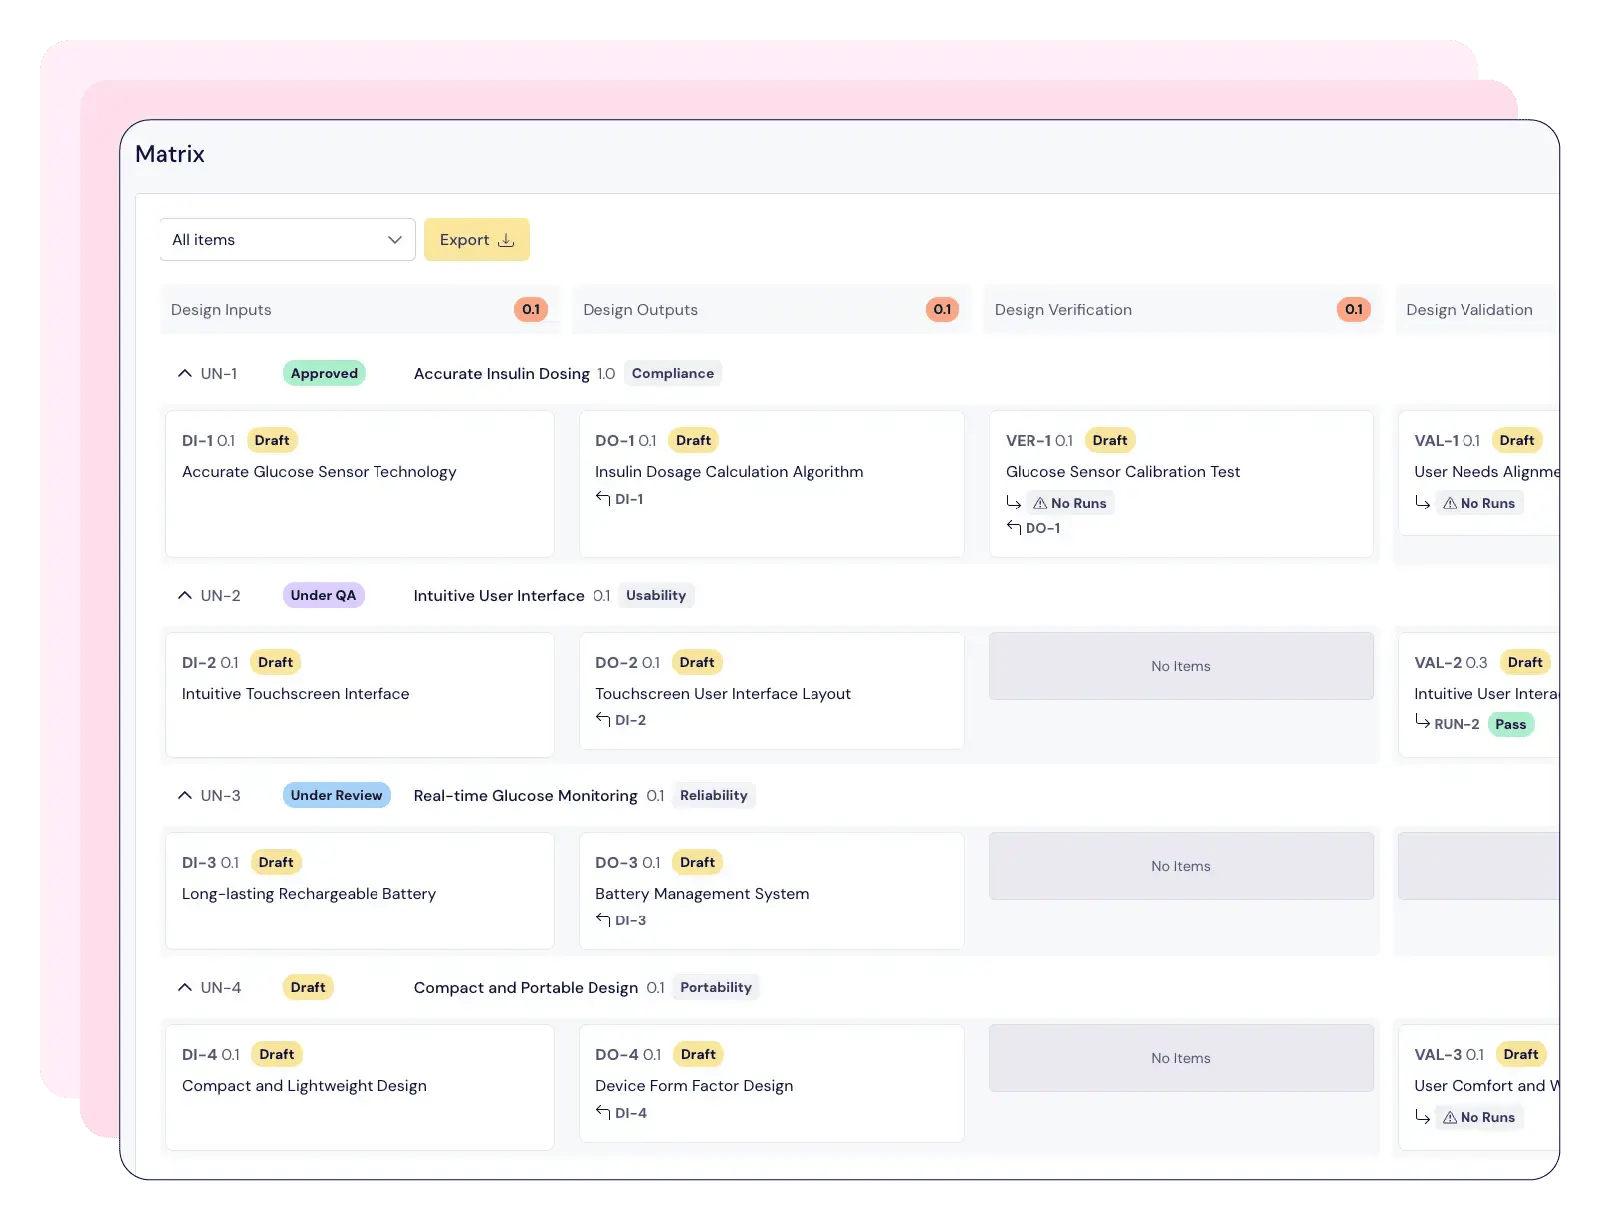This screenshot has width=1600, height=1220.
Task: Open the Touchscreen User Interface Layout card
Action: (772, 691)
